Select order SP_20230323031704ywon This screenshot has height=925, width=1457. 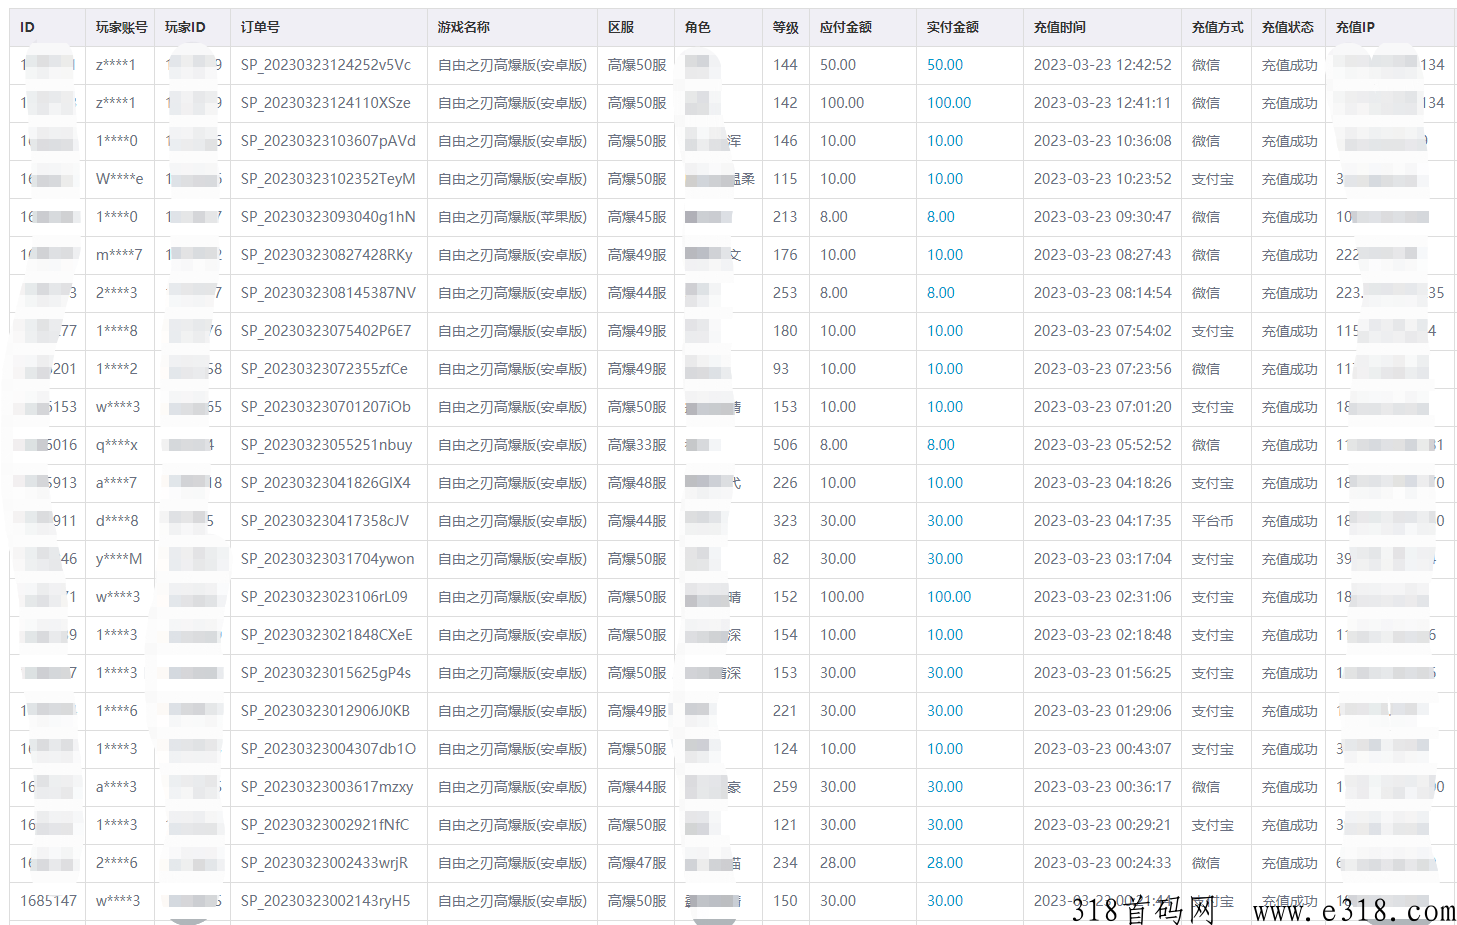(328, 559)
